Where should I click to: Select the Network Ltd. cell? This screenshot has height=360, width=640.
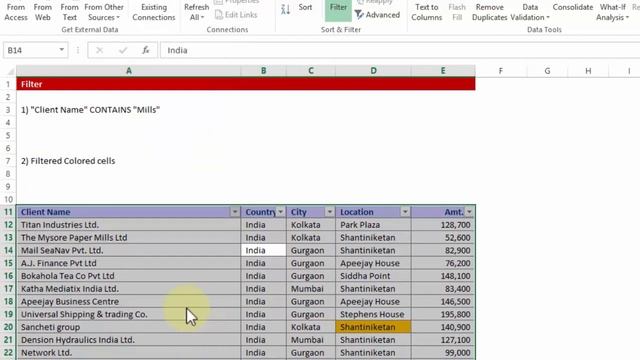pyautogui.click(x=129, y=353)
